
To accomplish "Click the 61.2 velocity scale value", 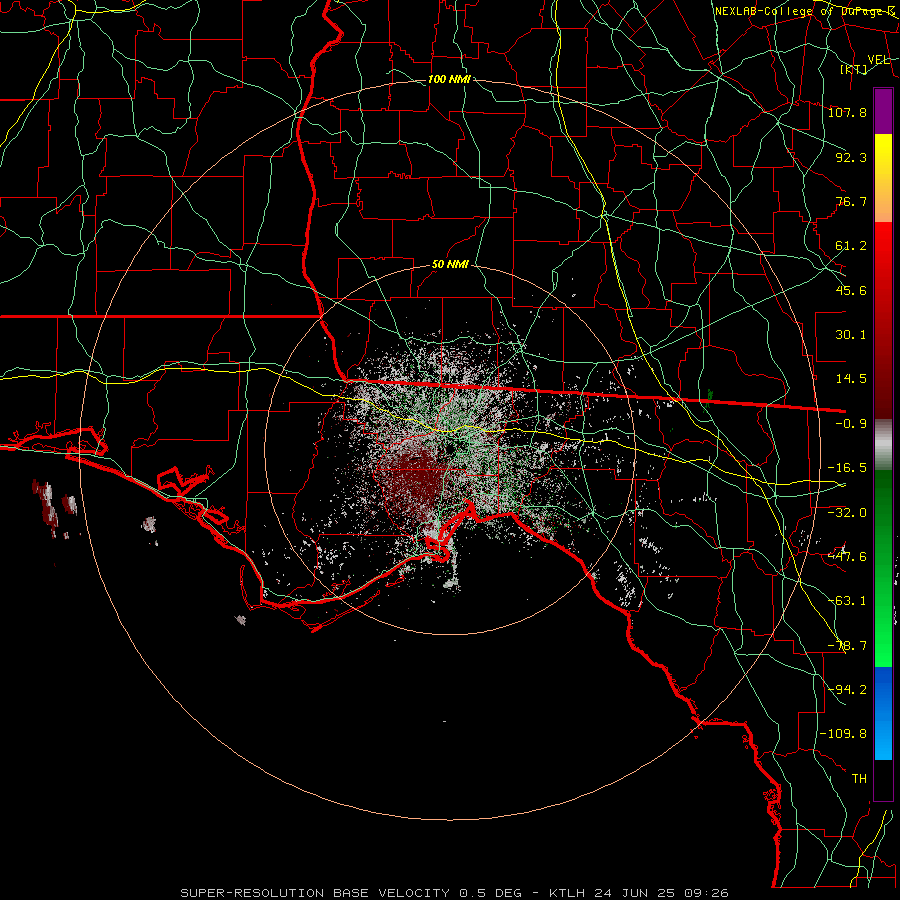I will [x=851, y=246].
